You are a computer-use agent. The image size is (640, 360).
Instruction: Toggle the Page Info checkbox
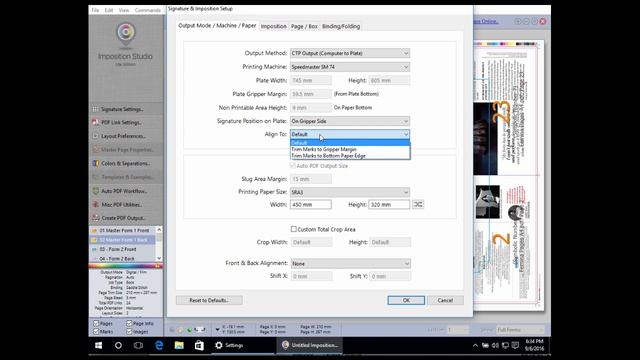point(129,323)
